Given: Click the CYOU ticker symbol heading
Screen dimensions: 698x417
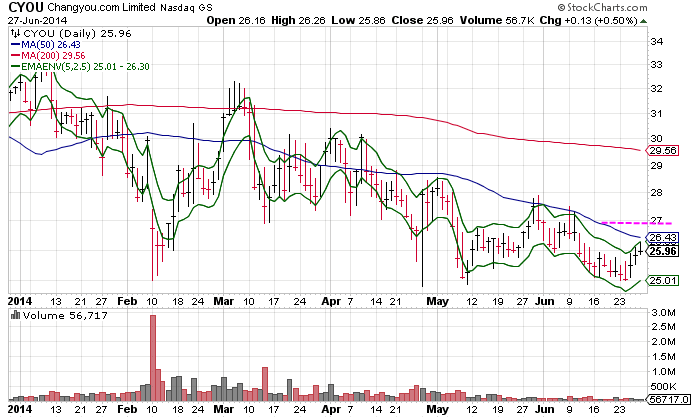Looking at the screenshot, I should coord(26,7).
